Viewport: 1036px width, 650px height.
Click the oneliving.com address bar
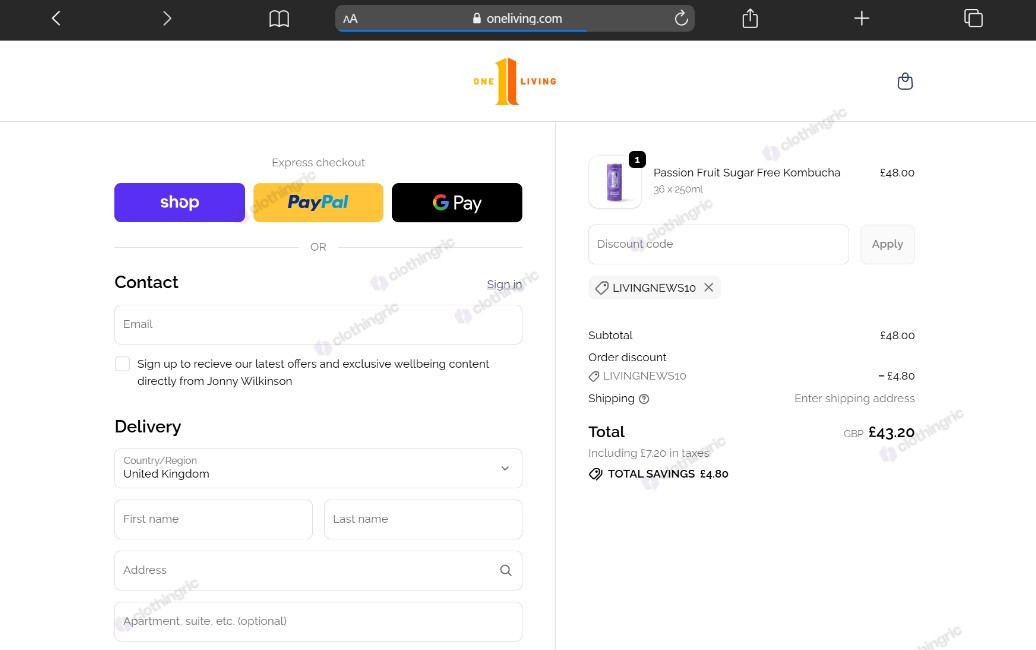515,18
